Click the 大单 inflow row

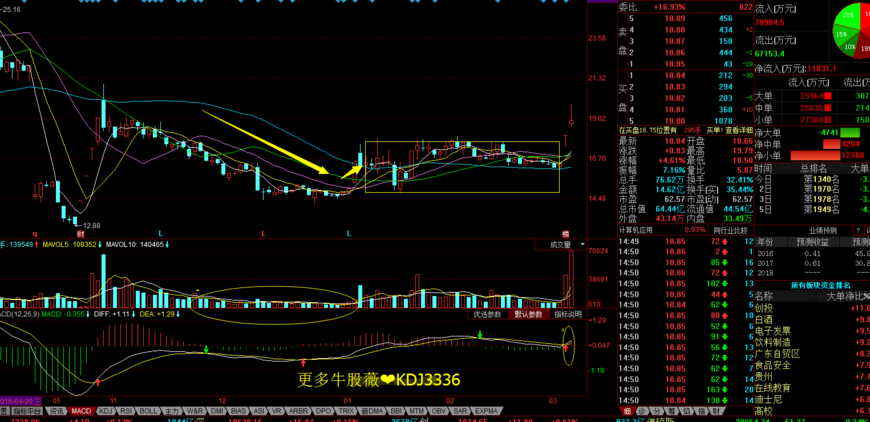[x=812, y=96]
